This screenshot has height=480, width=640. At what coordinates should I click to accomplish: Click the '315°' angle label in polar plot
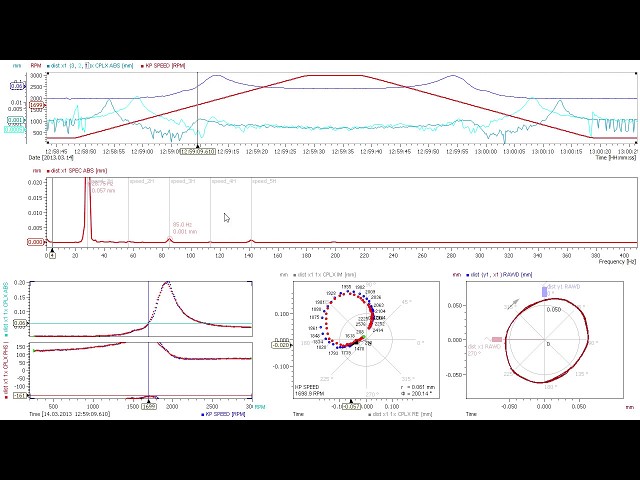[408, 379]
